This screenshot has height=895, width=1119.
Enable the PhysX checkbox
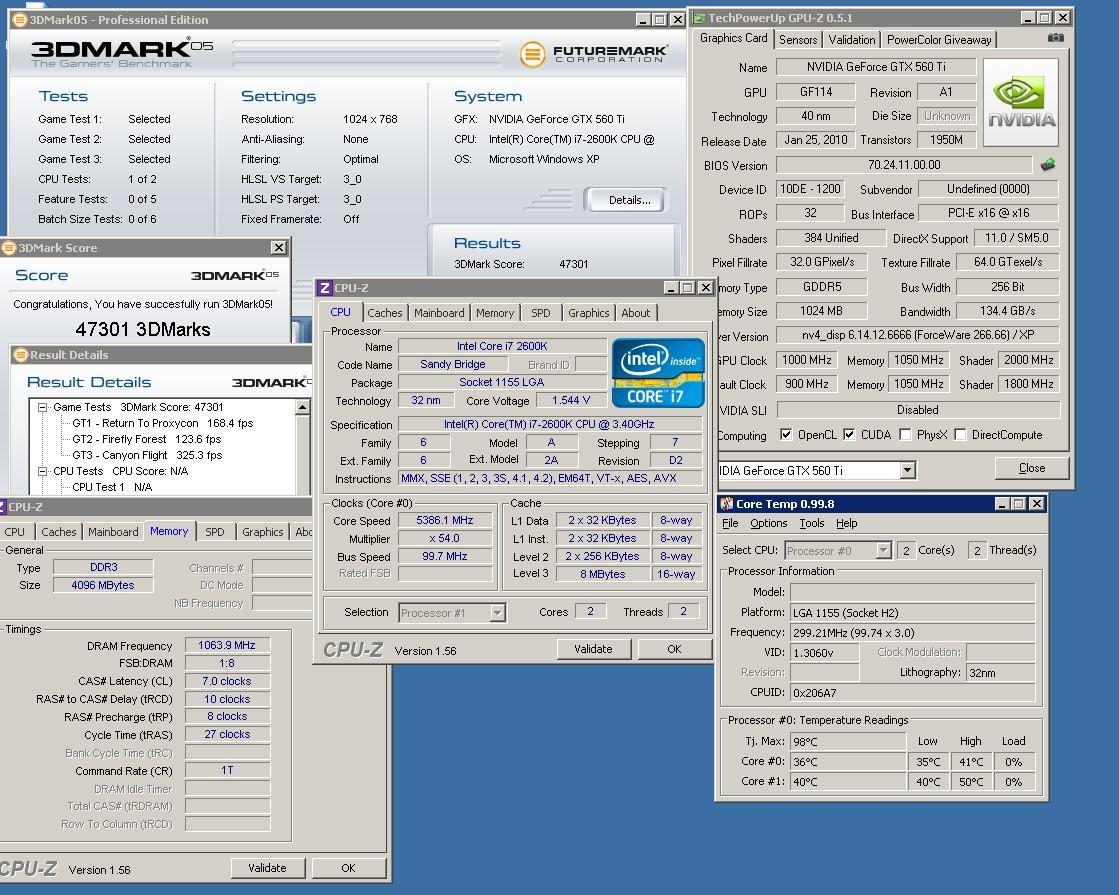(905, 435)
